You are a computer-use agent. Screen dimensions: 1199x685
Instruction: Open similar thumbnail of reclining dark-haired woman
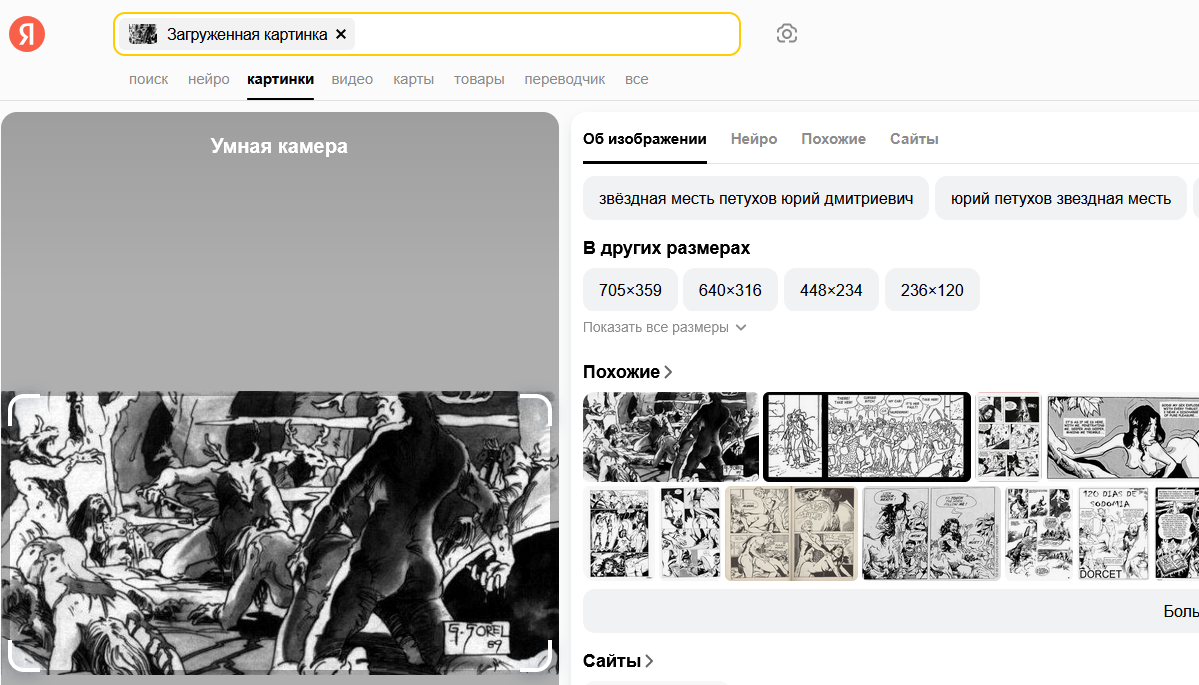pos(1123,437)
